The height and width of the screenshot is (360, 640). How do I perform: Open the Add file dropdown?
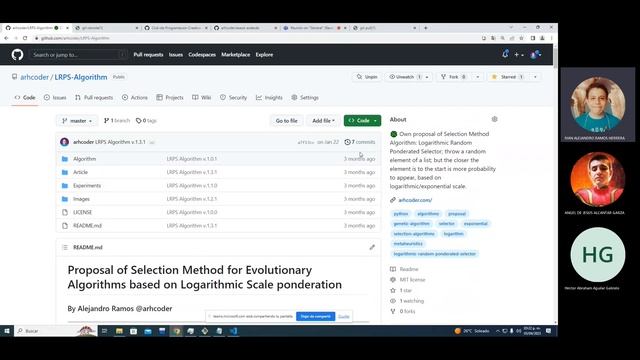[323, 121]
